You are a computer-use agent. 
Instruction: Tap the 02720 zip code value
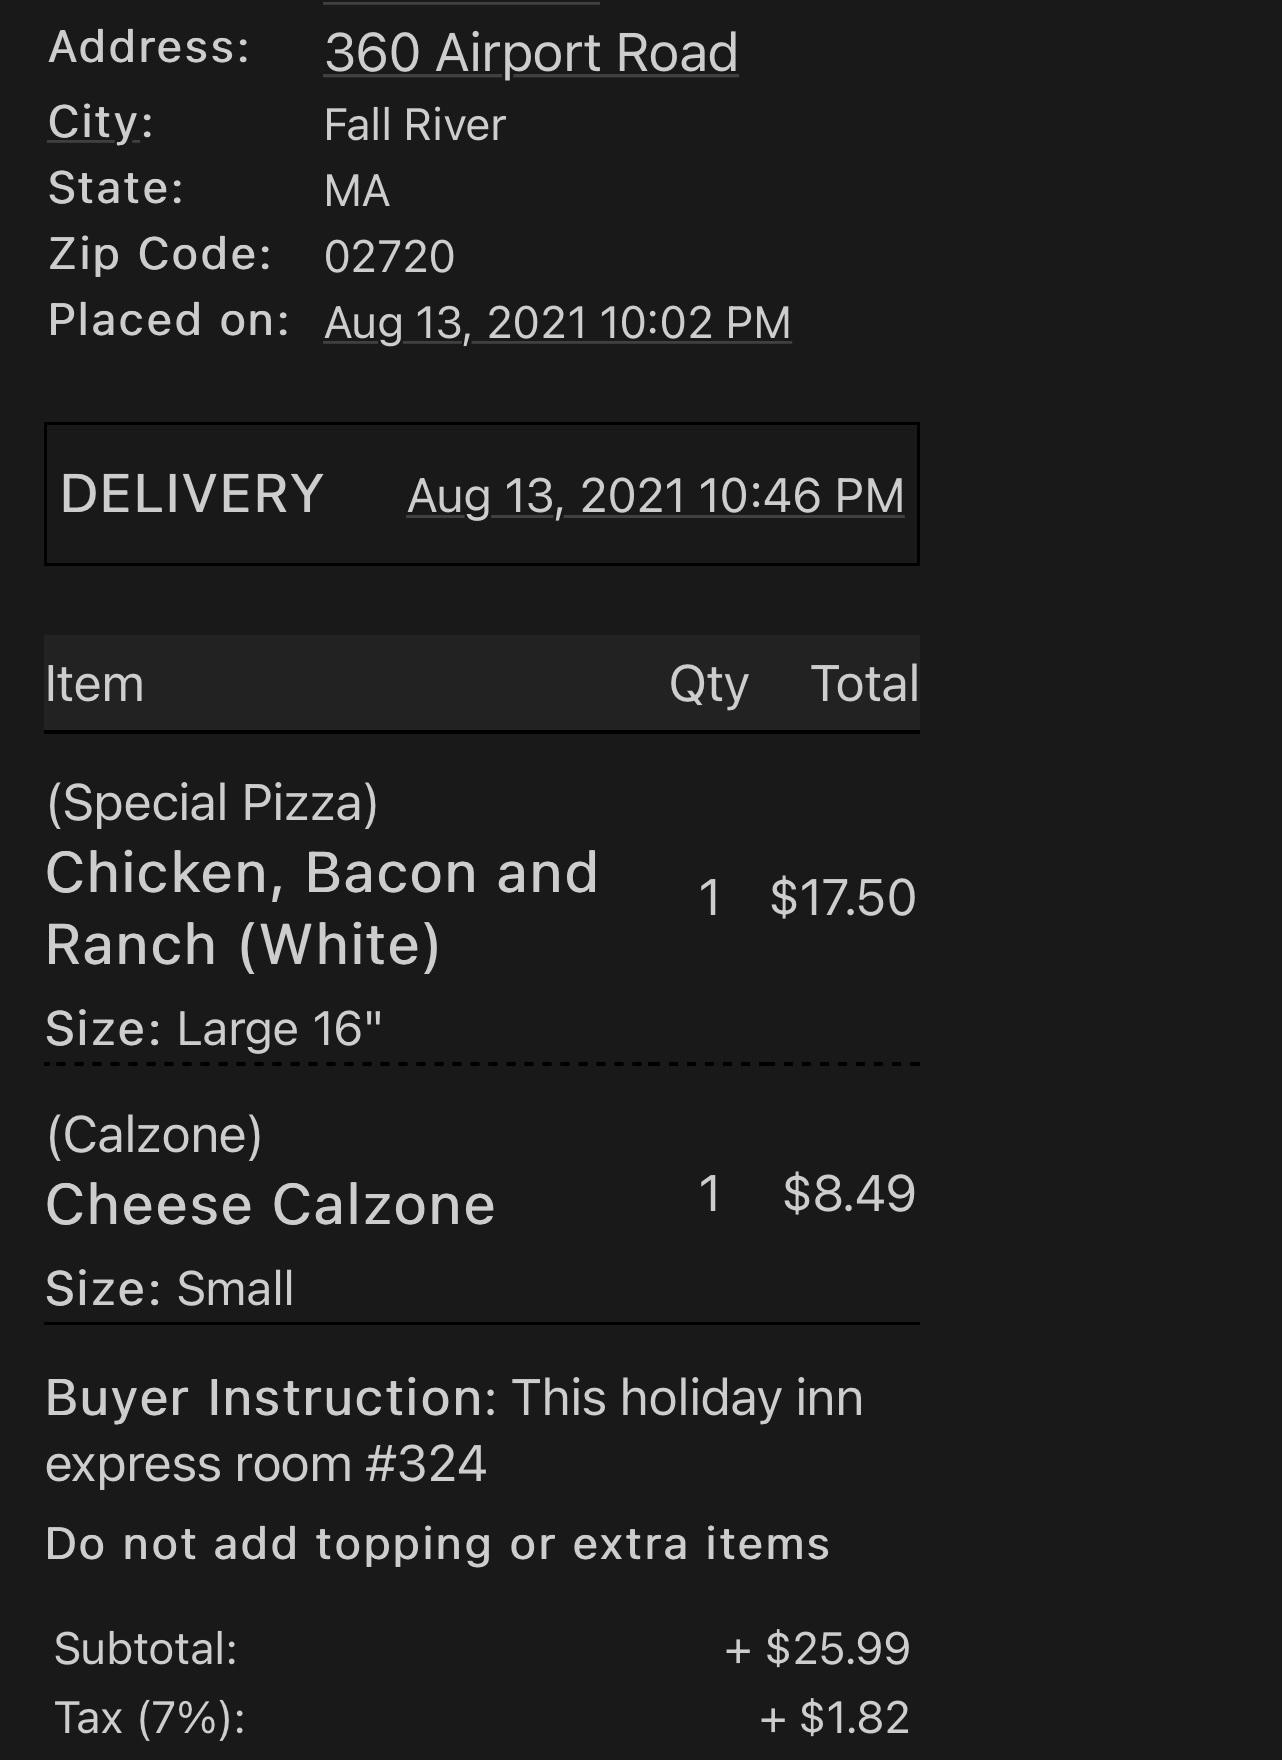389,257
